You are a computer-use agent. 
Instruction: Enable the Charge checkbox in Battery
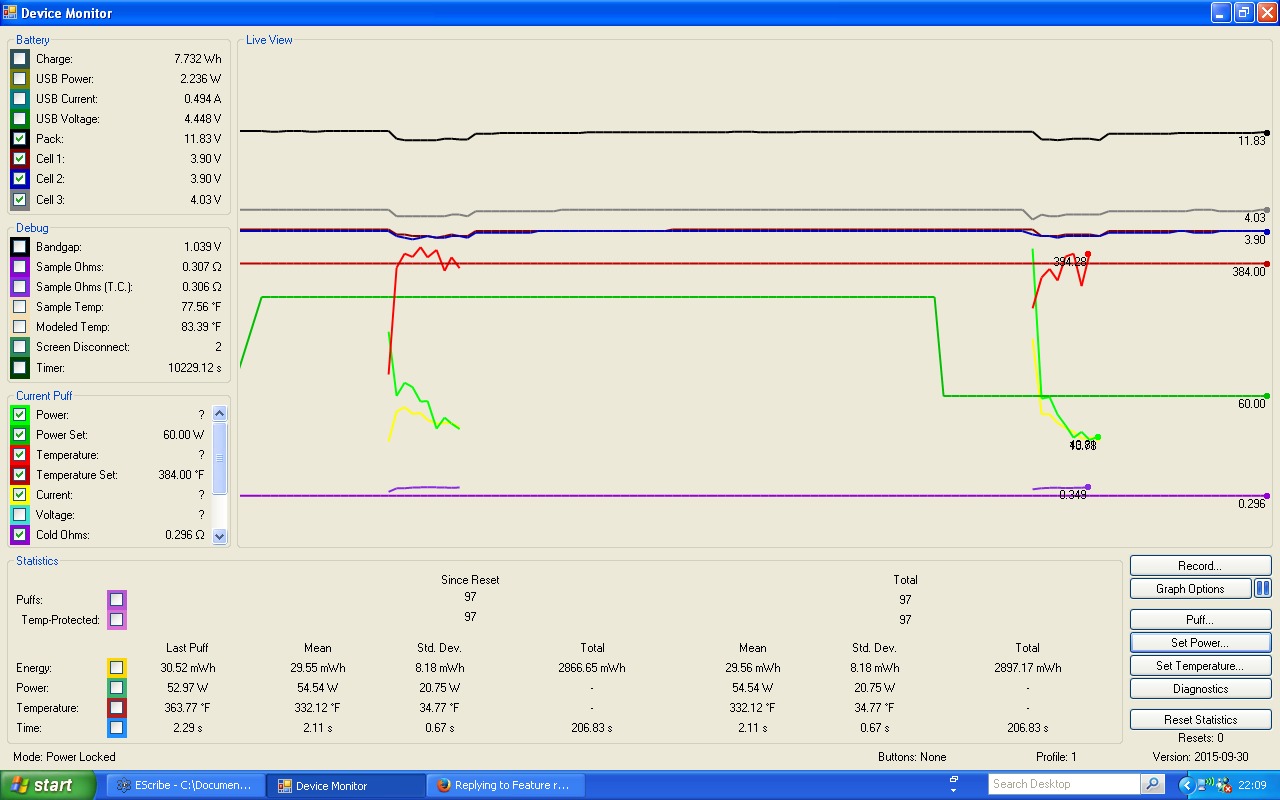pyautogui.click(x=20, y=59)
